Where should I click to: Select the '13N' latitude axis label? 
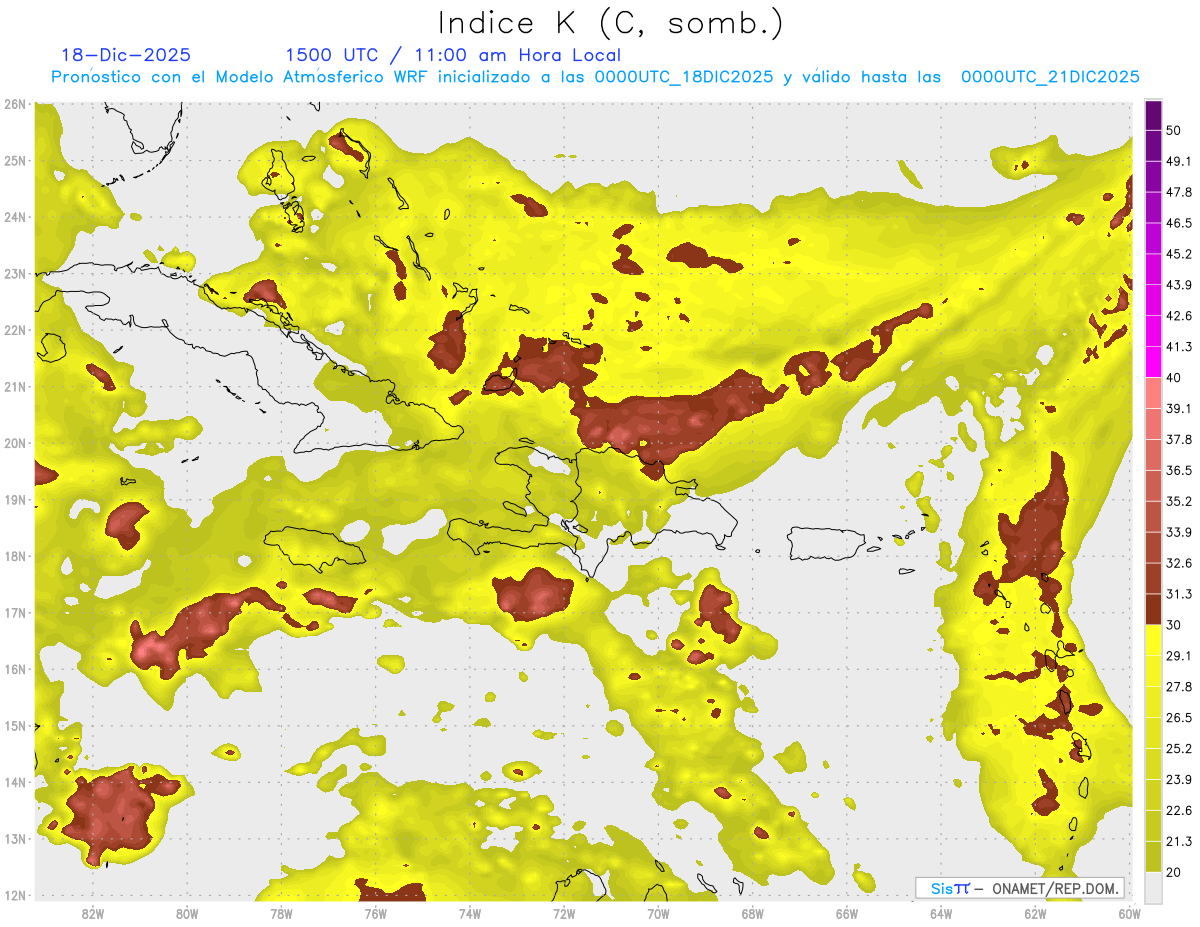point(14,838)
